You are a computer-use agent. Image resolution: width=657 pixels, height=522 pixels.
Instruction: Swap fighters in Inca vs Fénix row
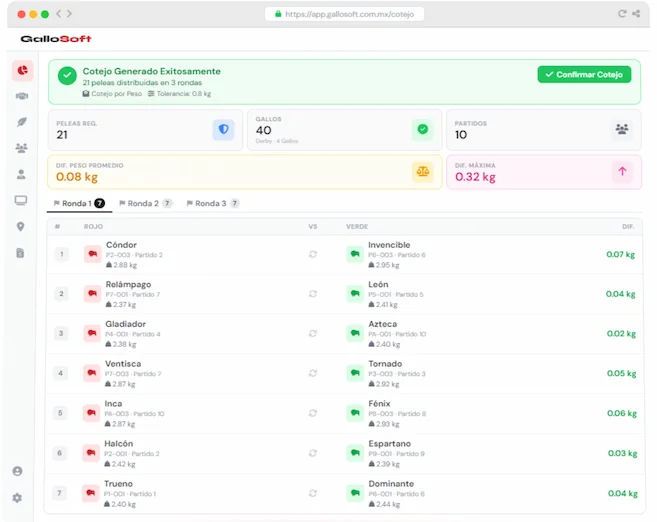313,413
